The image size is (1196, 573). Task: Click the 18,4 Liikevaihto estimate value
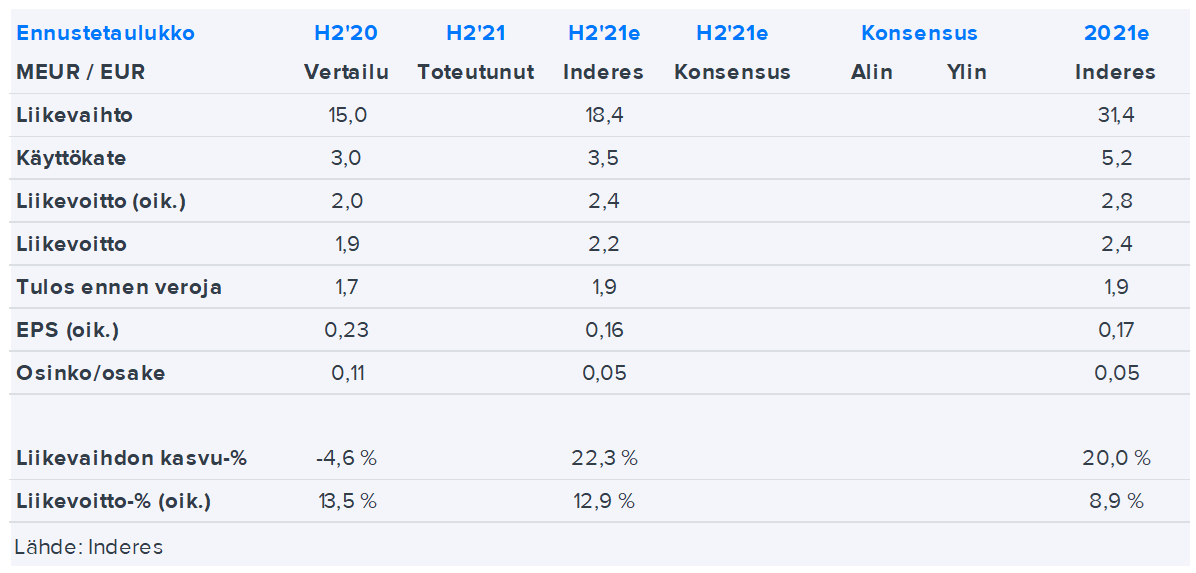pyautogui.click(x=604, y=115)
